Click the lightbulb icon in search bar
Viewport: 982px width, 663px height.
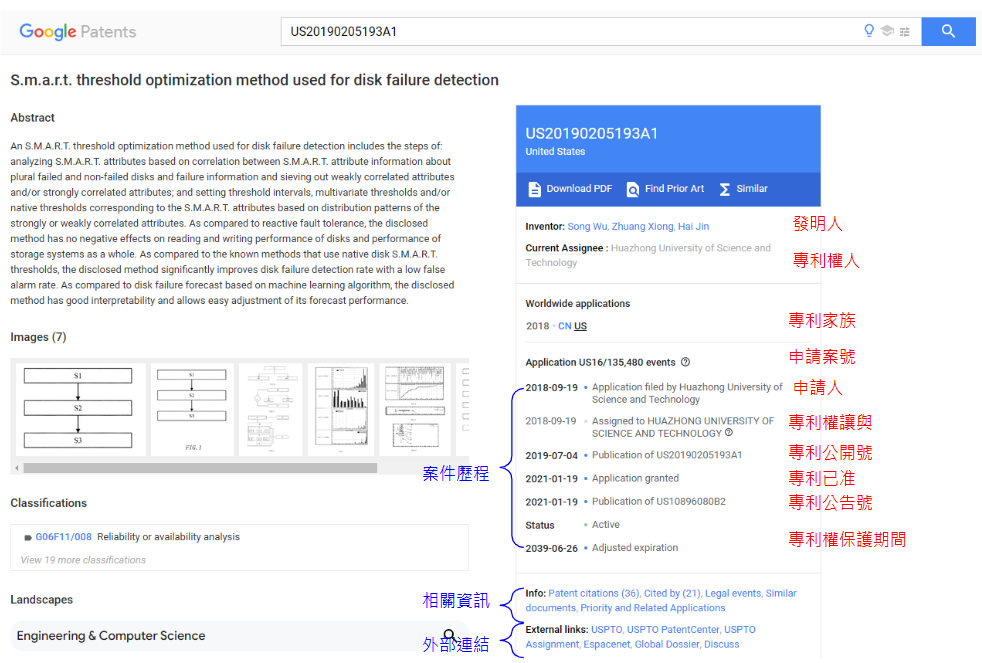[869, 31]
